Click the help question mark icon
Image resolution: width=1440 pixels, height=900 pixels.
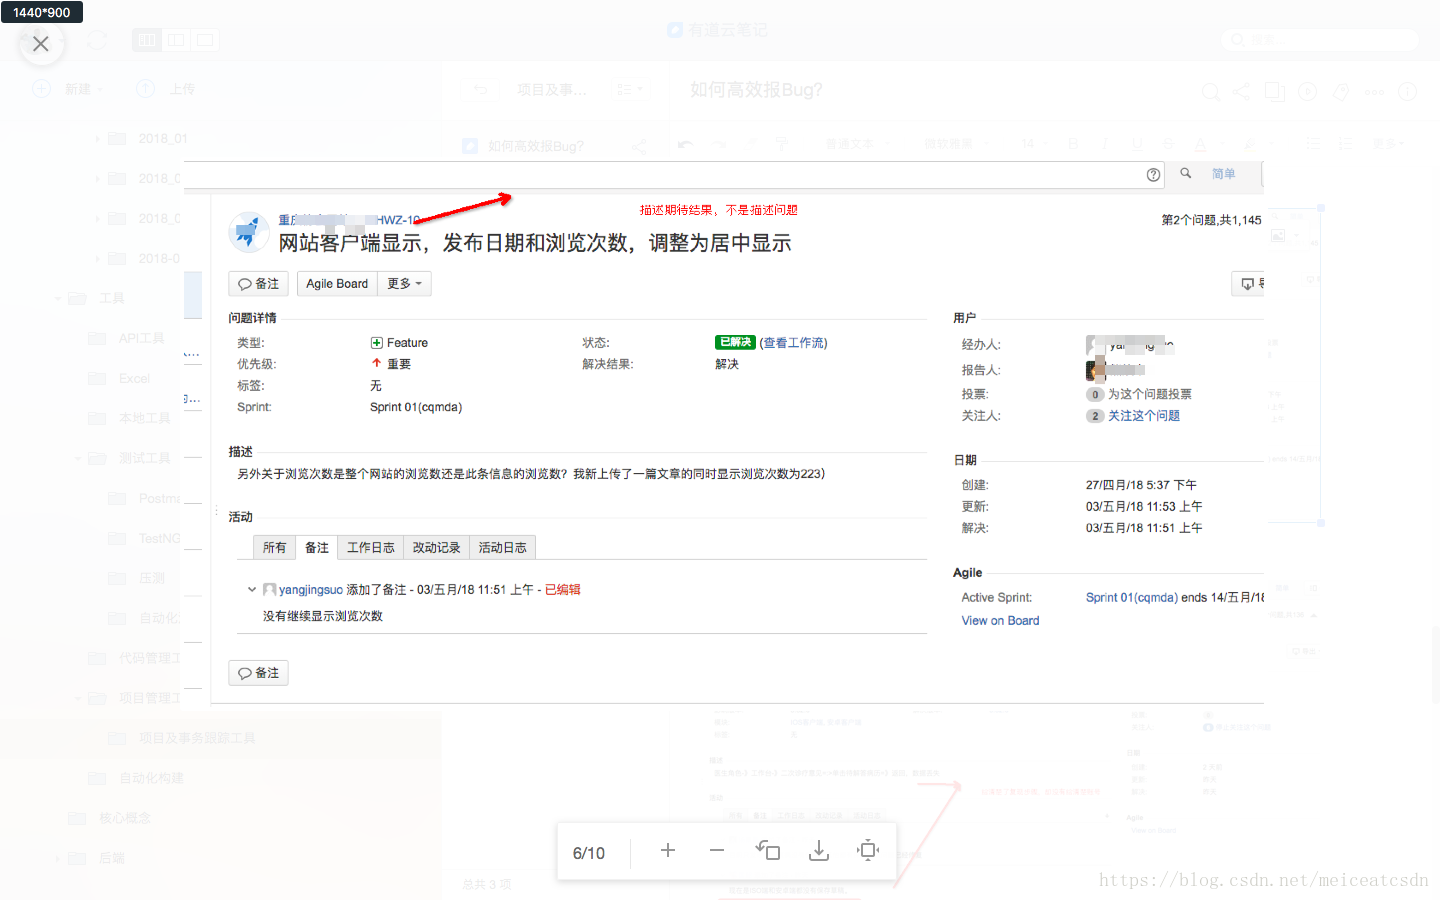[x=1153, y=175]
